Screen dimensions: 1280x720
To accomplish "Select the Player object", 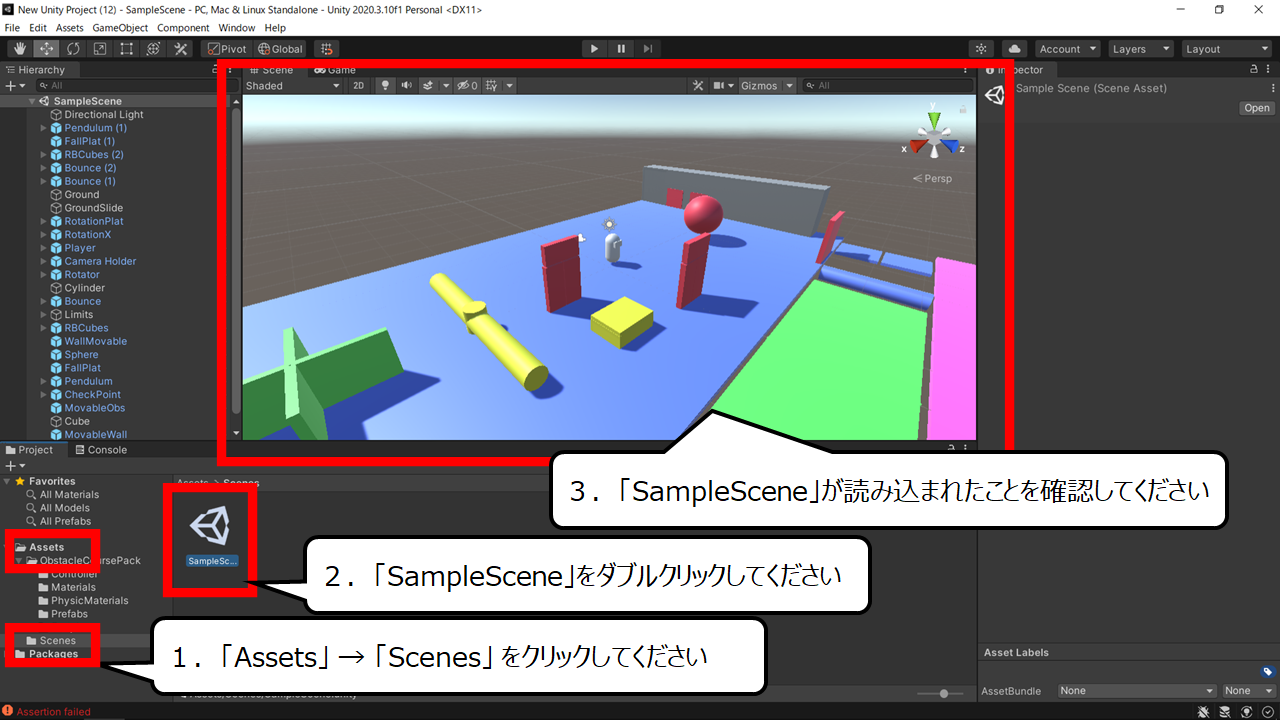I will [80, 248].
